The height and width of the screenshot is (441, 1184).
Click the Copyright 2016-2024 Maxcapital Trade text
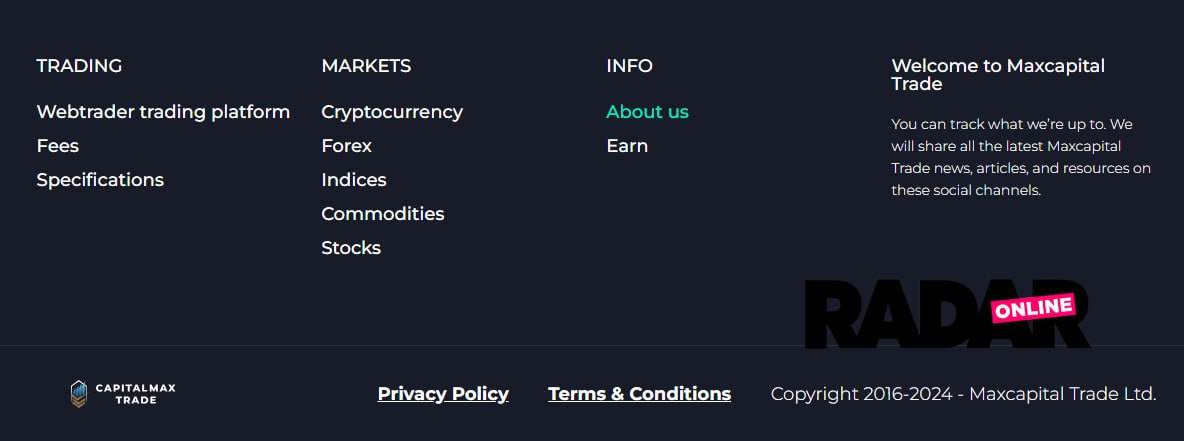(963, 394)
